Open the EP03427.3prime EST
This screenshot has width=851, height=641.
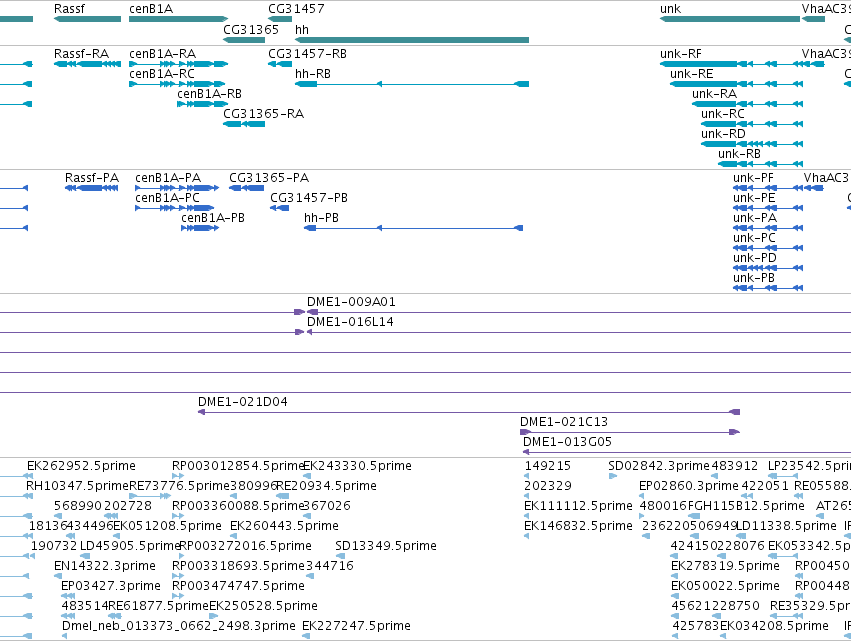pos(68,596)
